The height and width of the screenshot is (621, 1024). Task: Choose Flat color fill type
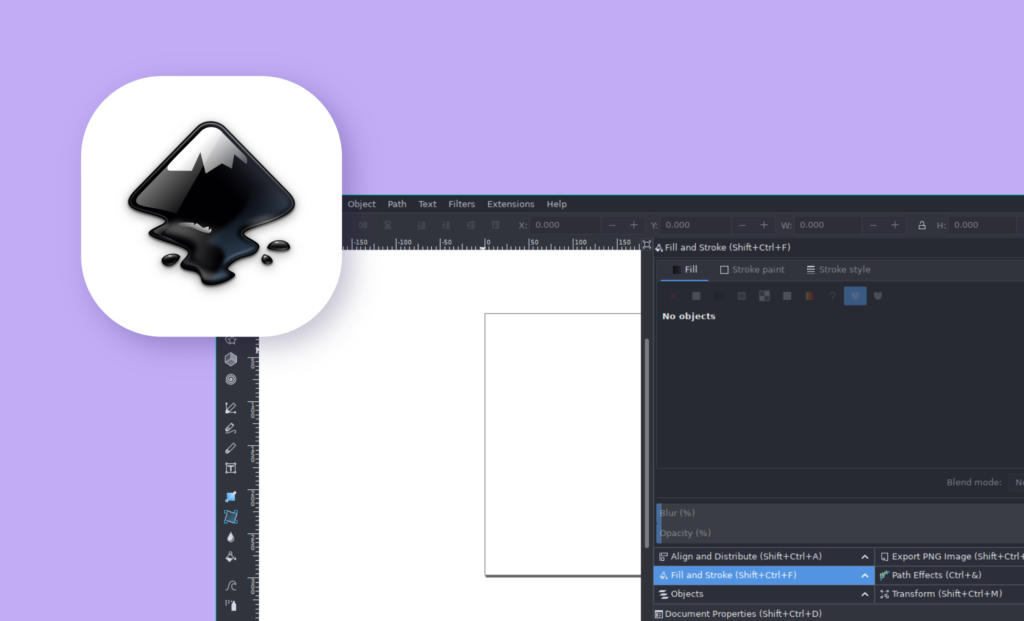696,296
